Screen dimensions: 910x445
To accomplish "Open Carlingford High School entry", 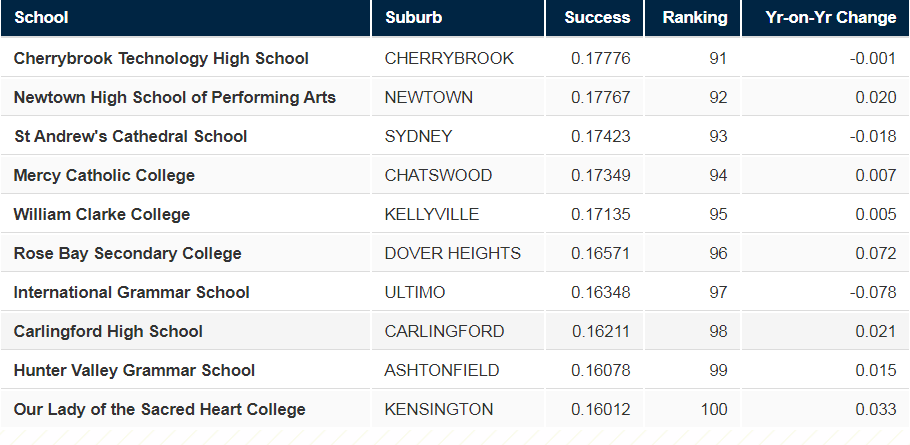I will (108, 331).
